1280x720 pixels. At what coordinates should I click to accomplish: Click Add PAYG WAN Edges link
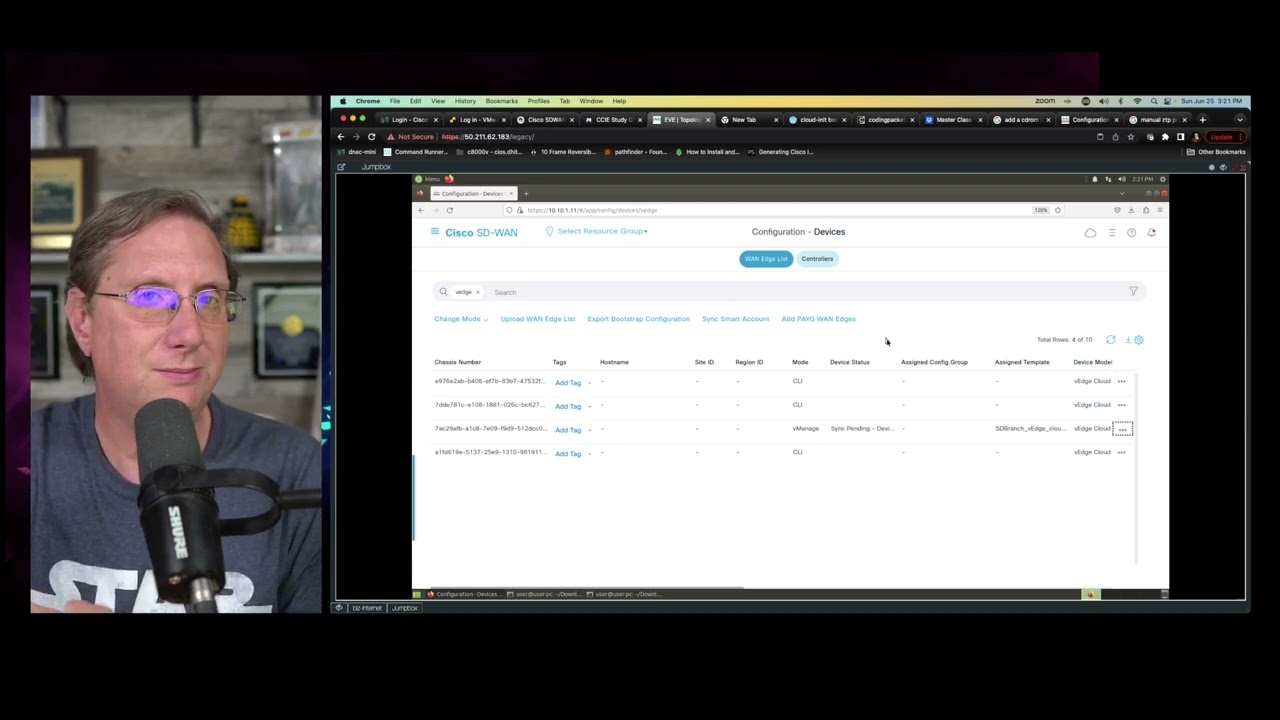click(x=819, y=319)
